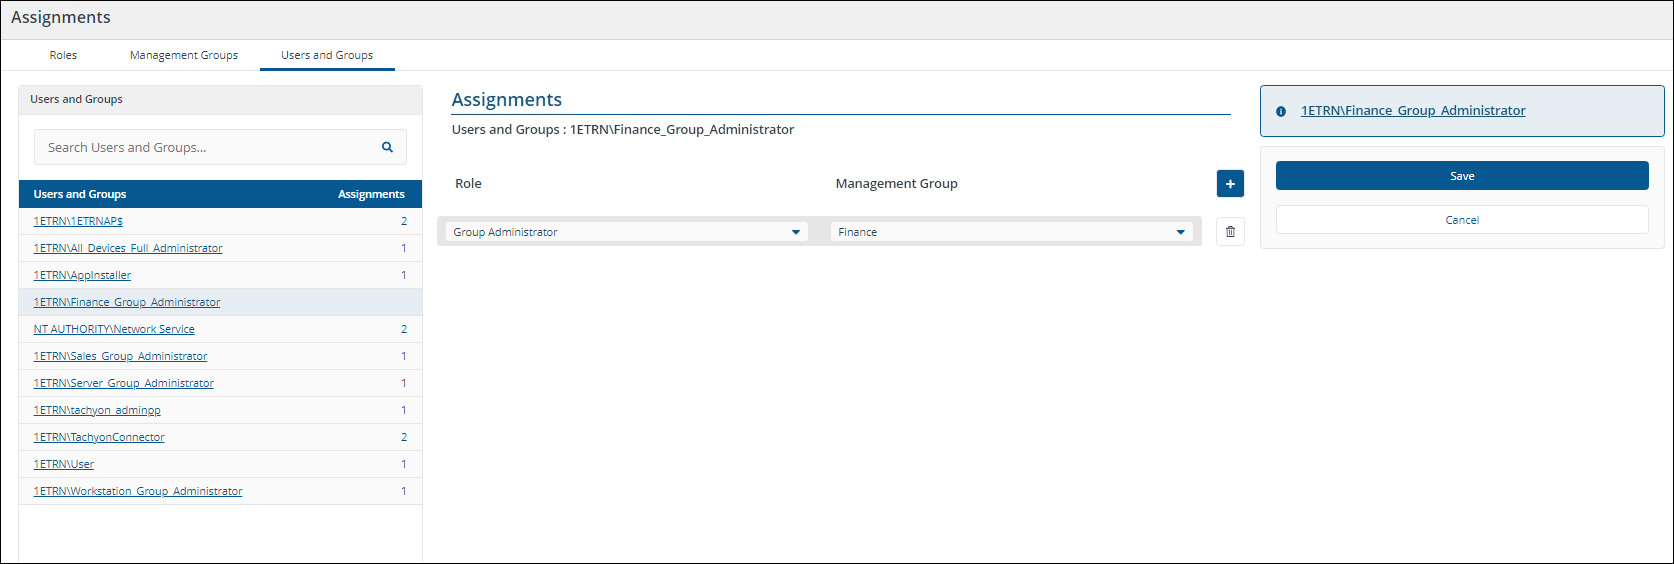Cancel the assignment edit
The height and width of the screenshot is (564, 1674).
[1461, 220]
